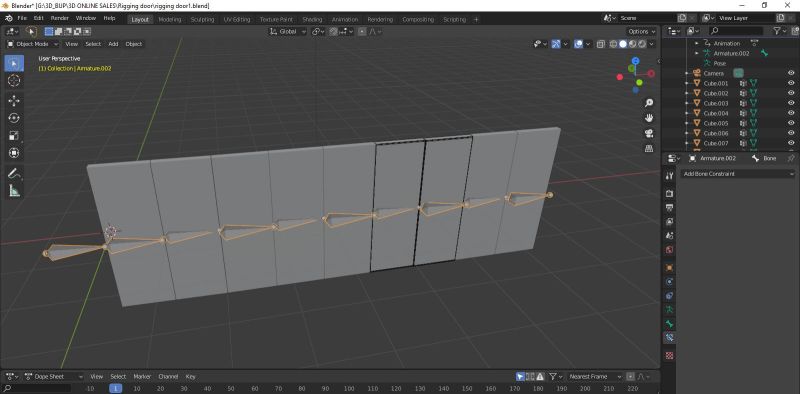Open the Options dropdown in viewport
Screen dimensions: 800x394
click(x=641, y=32)
